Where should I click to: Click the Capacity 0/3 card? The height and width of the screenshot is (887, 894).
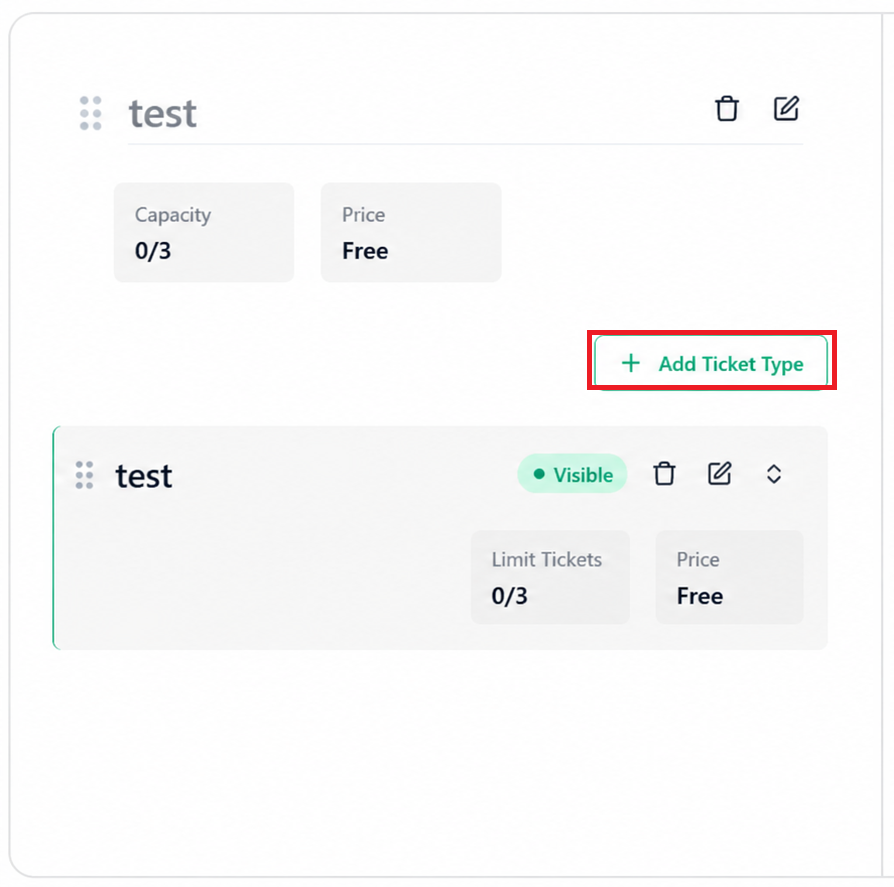(204, 233)
